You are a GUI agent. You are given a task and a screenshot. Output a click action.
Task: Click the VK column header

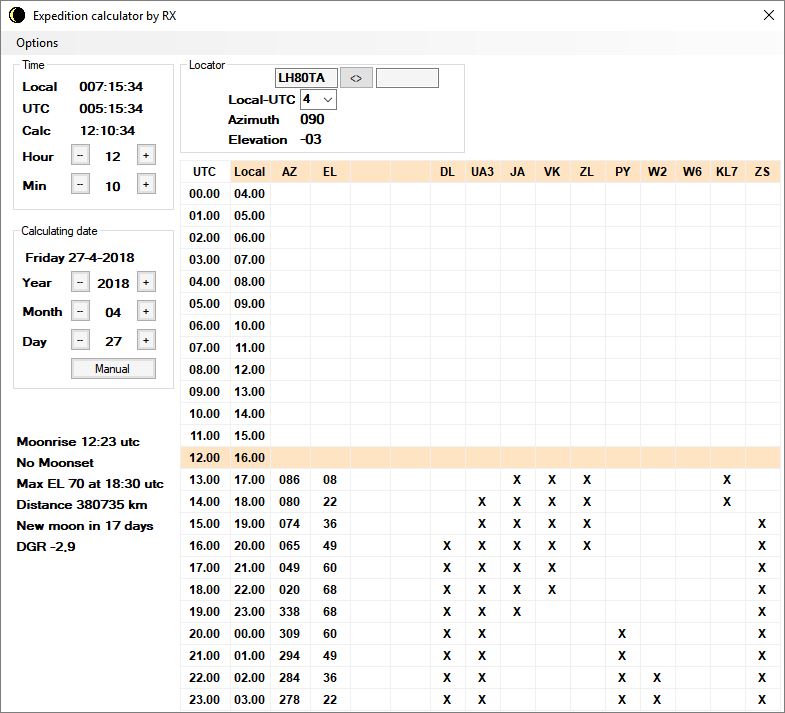(x=552, y=172)
